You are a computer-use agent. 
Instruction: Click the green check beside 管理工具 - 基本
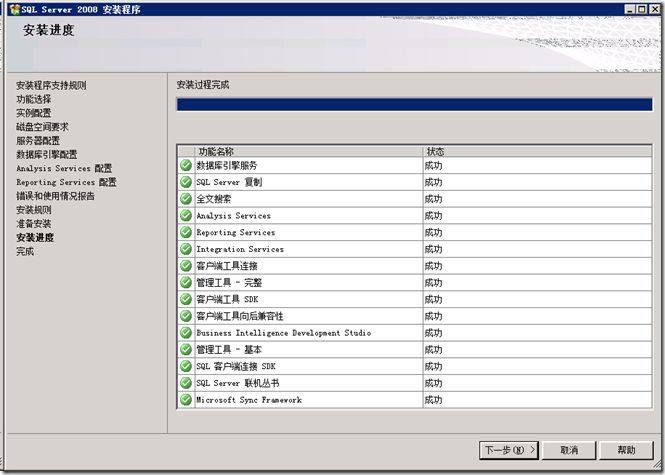pos(186,349)
